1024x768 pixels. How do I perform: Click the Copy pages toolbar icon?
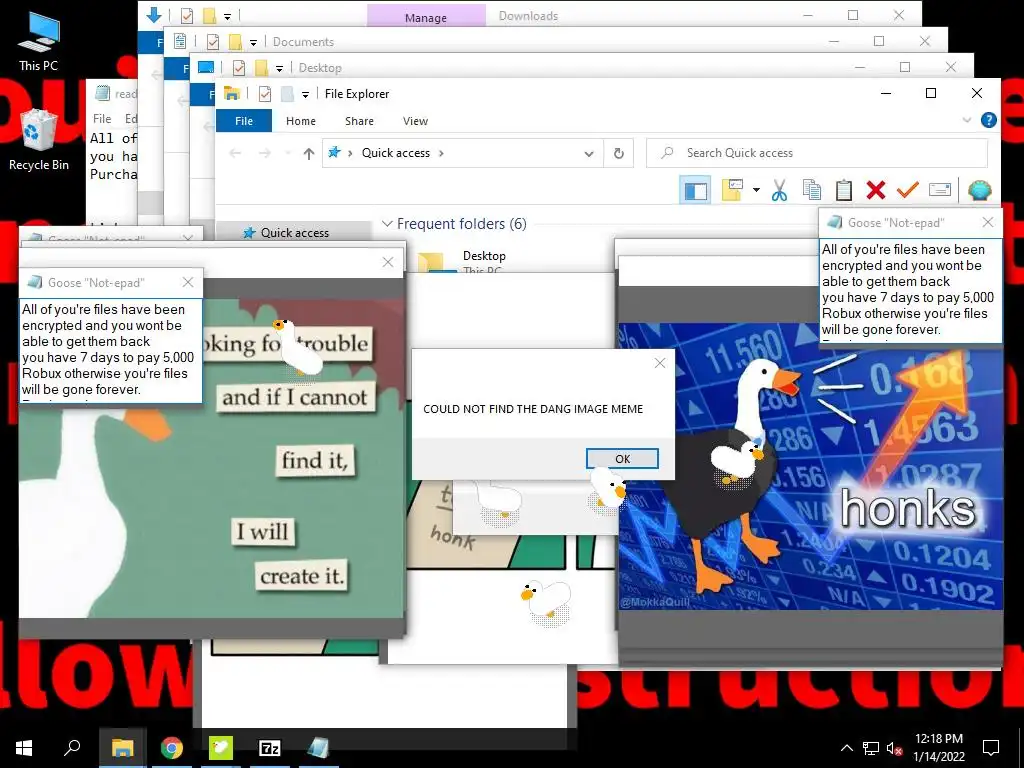click(812, 190)
